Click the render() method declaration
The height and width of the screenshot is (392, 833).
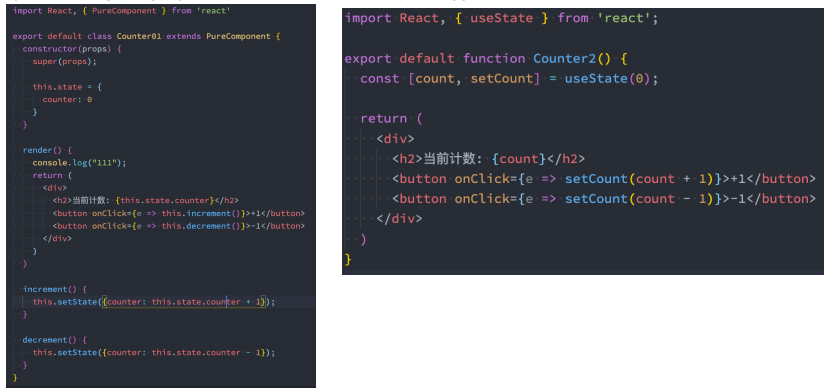coord(47,150)
